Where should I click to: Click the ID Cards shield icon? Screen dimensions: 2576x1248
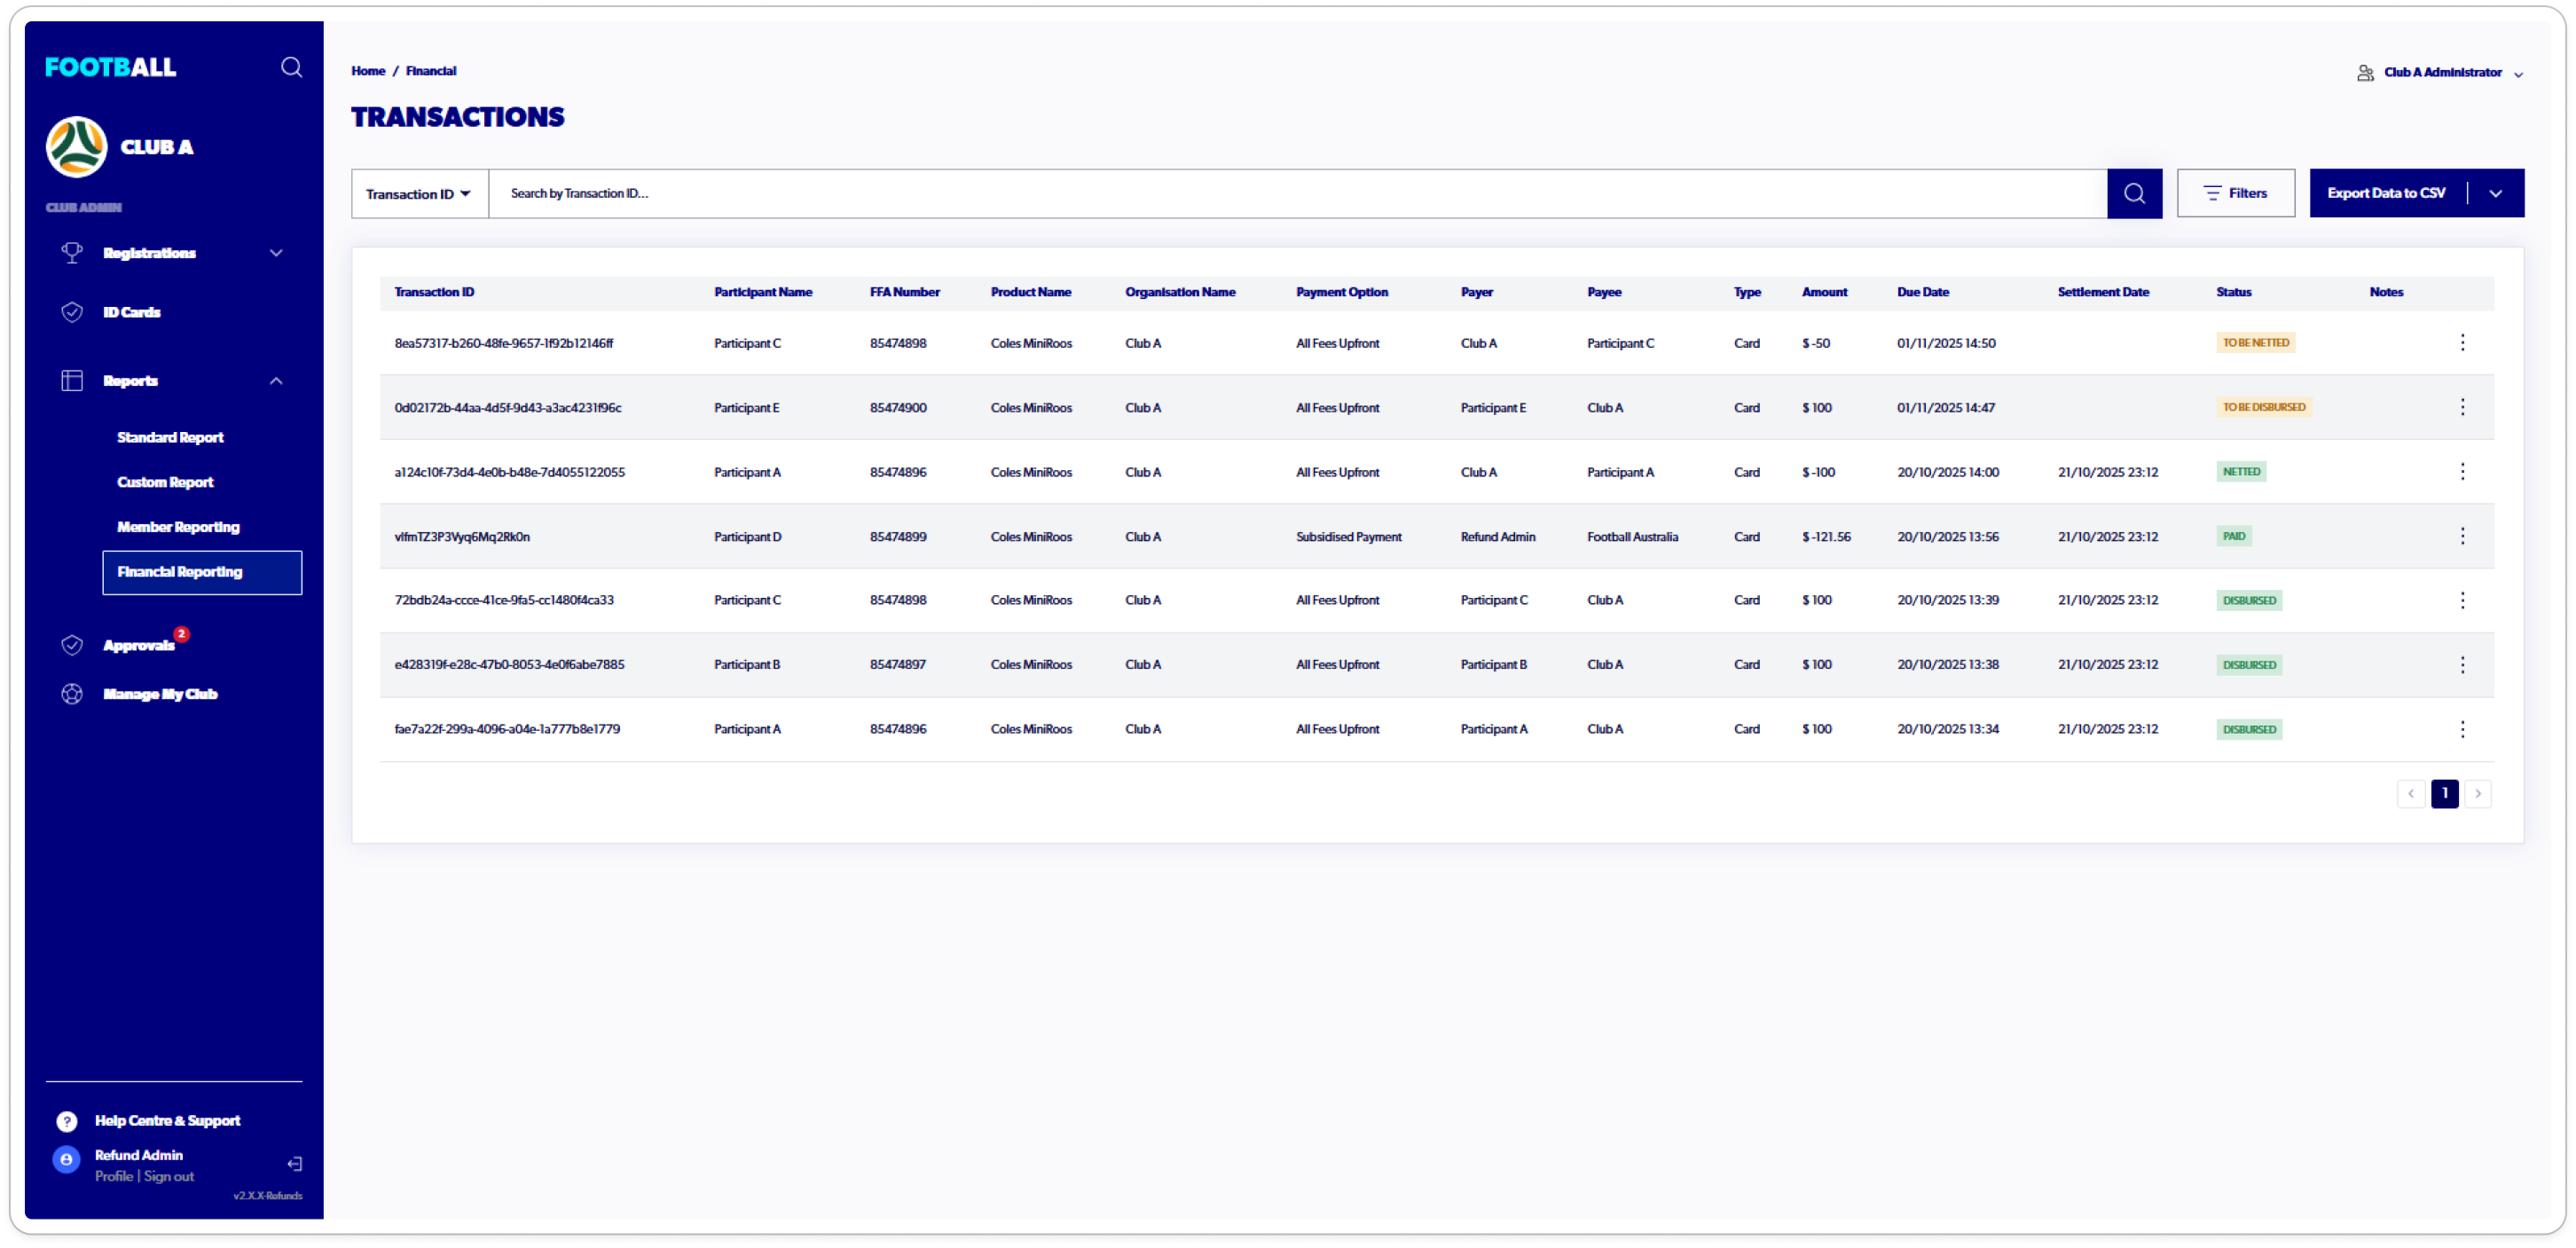coord(72,312)
